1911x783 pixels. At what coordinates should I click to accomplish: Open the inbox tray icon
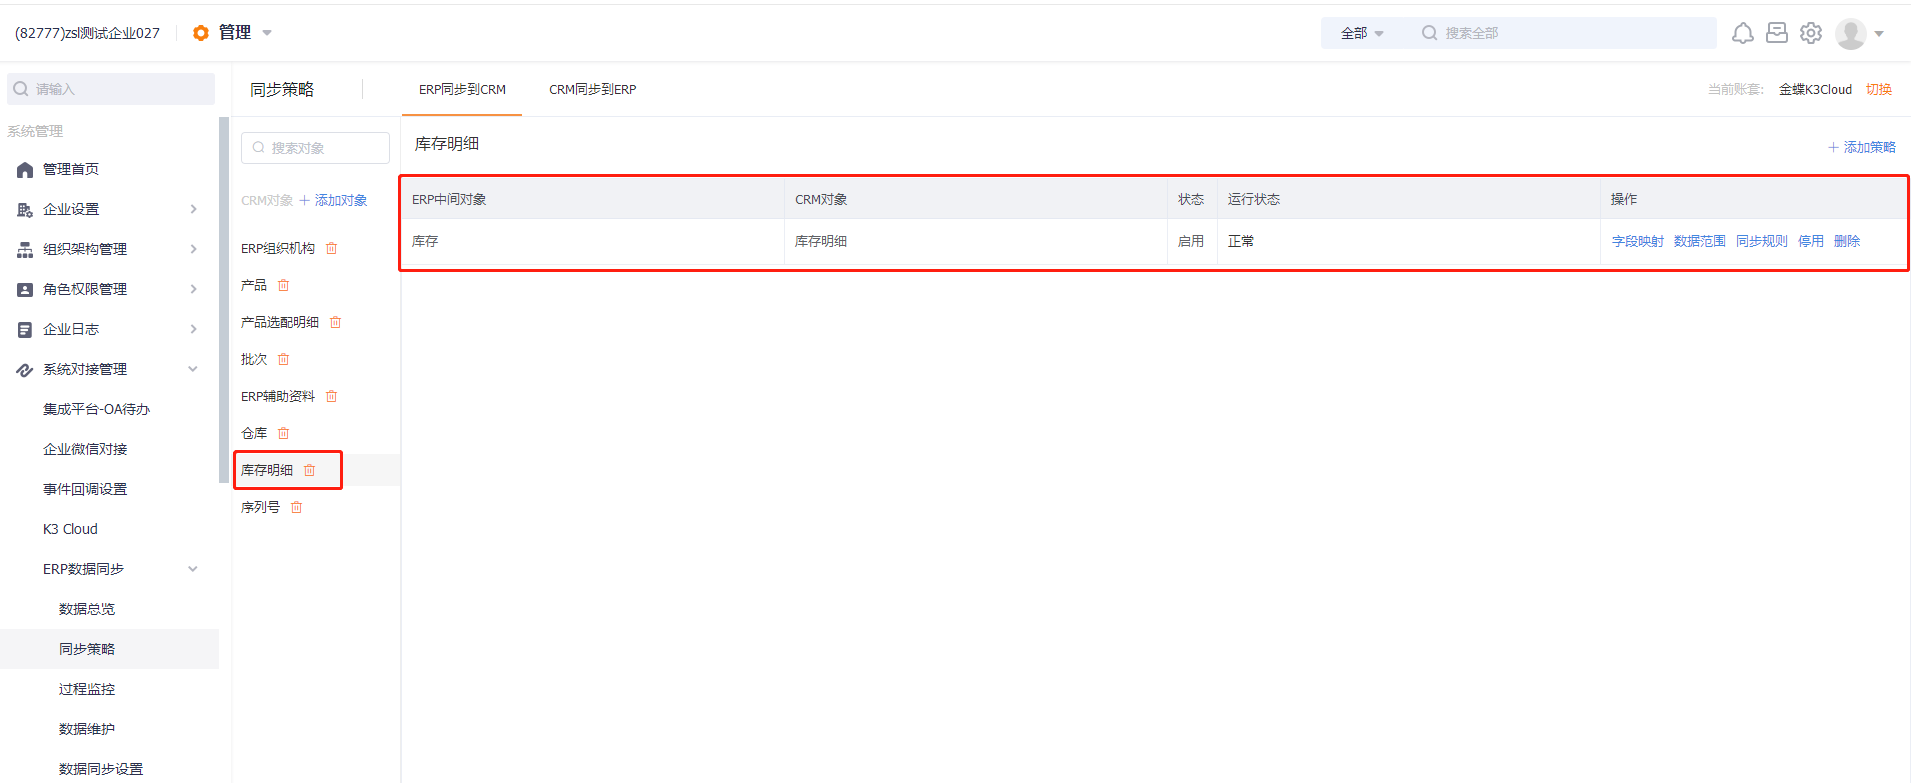[1777, 33]
